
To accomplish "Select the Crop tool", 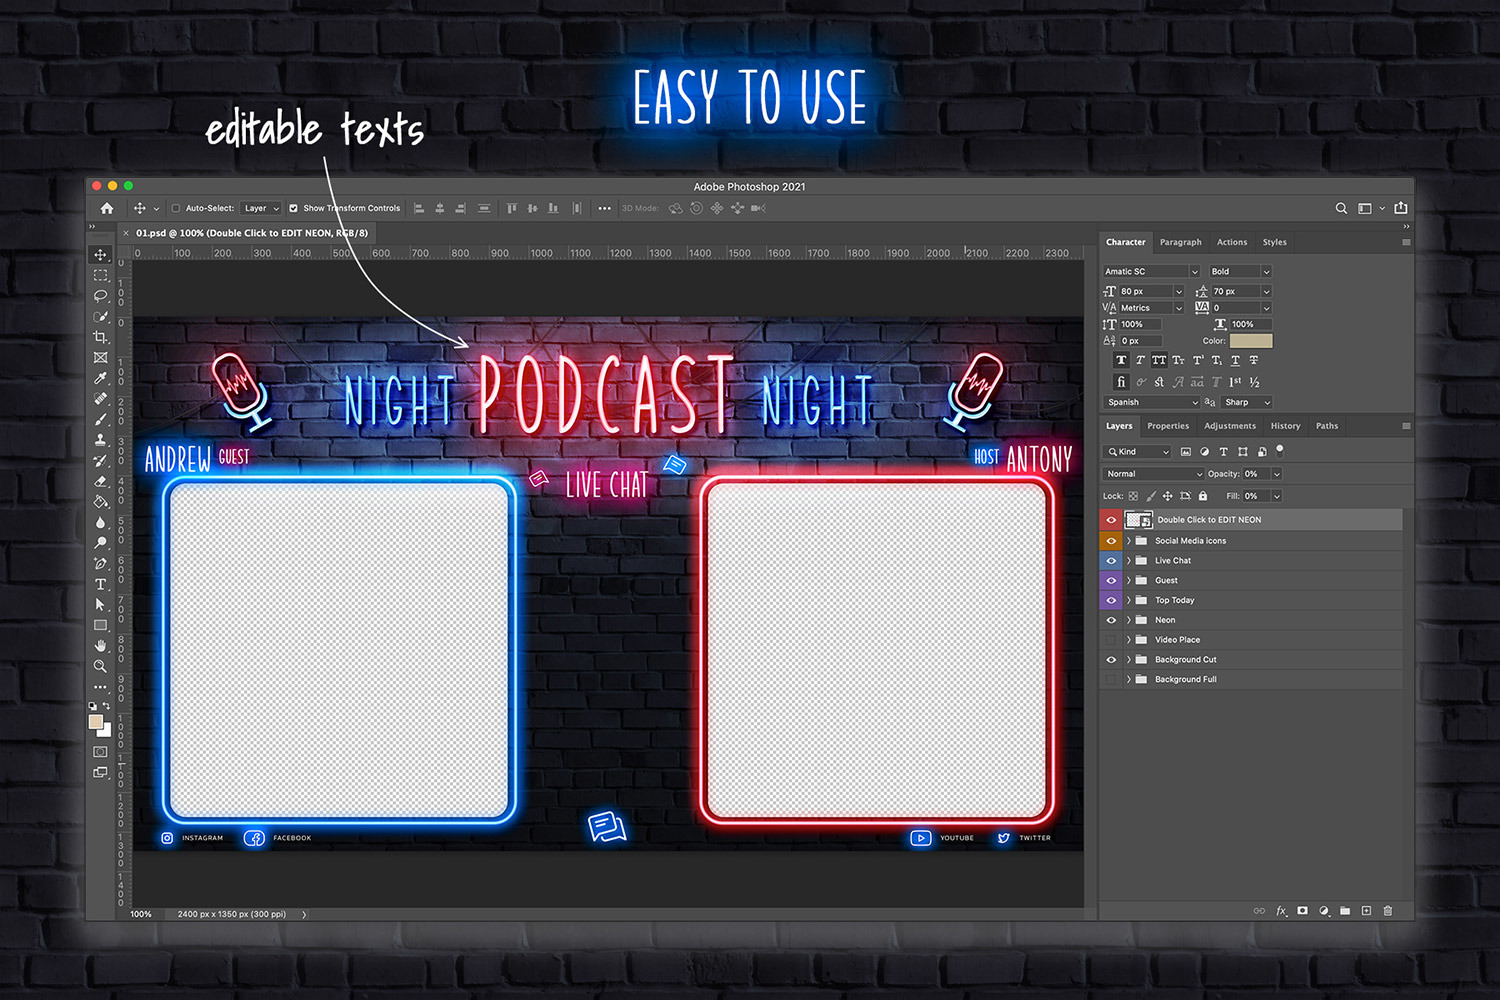I will pos(100,337).
